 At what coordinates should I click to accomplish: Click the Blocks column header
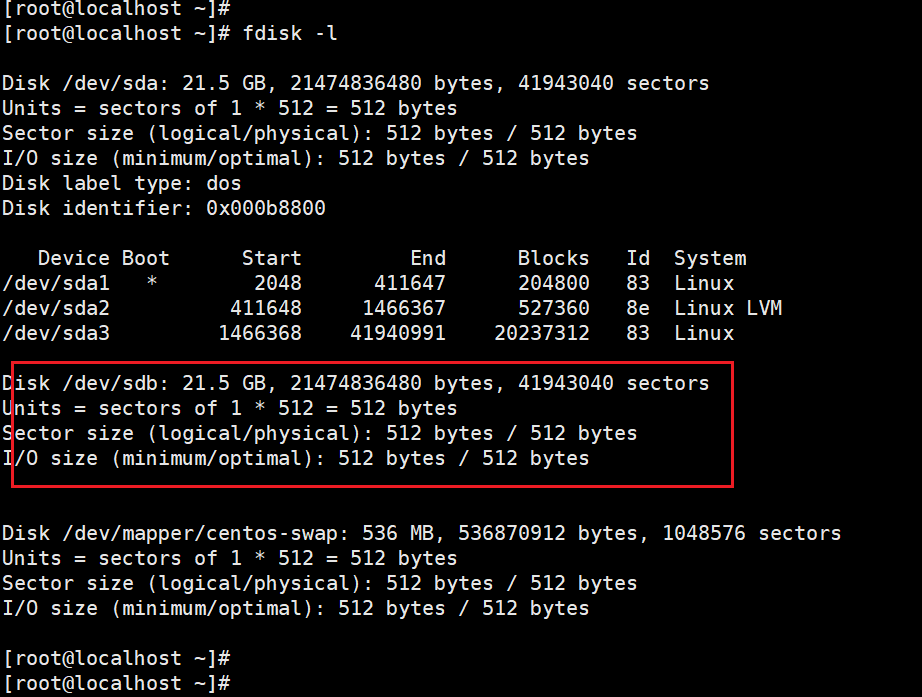click(553, 258)
